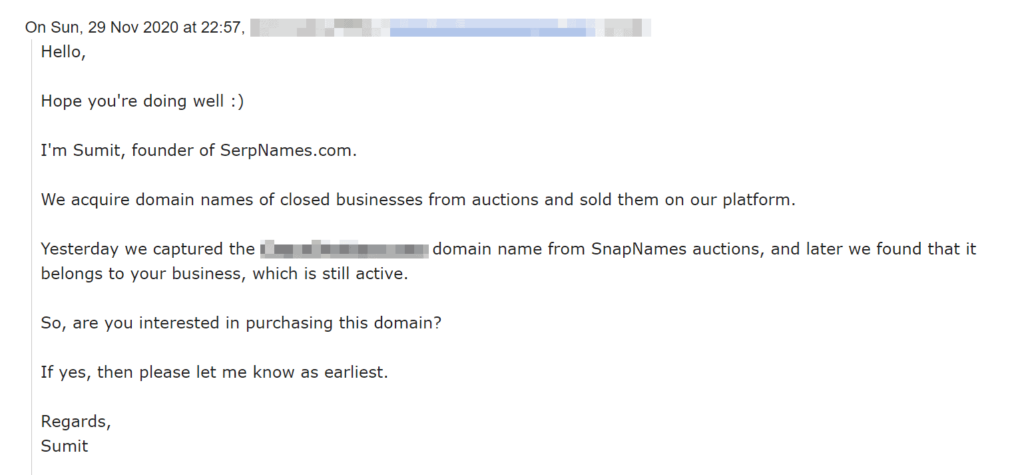The height and width of the screenshot is (475, 1024).
Task: Click the "22:57" time in the header
Action: click(221, 28)
